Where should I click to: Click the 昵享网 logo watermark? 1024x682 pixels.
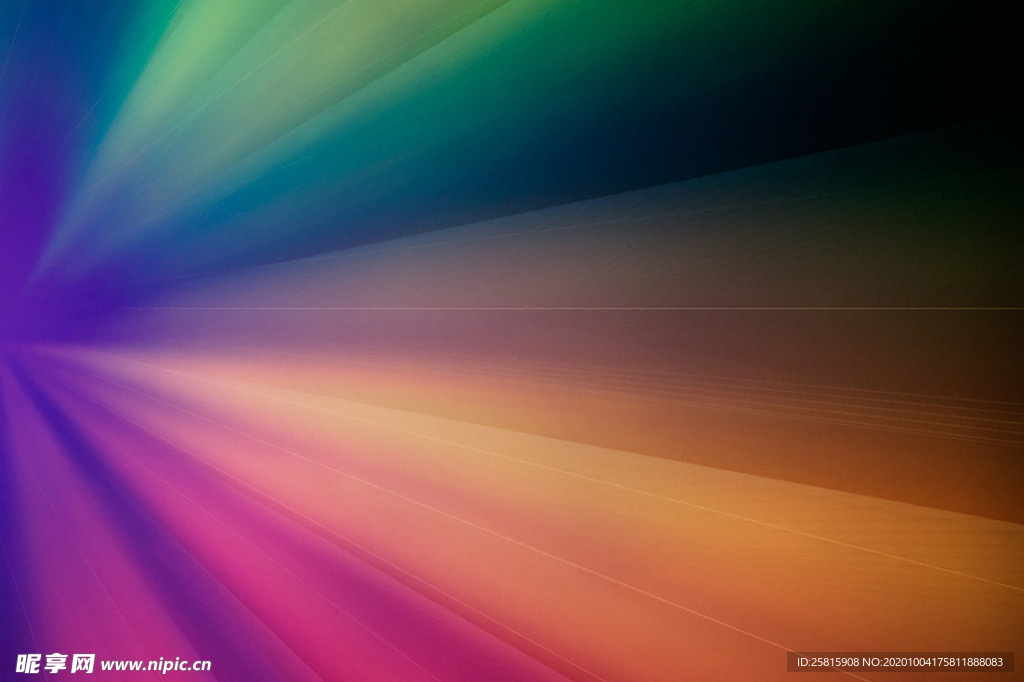[x=55, y=663]
